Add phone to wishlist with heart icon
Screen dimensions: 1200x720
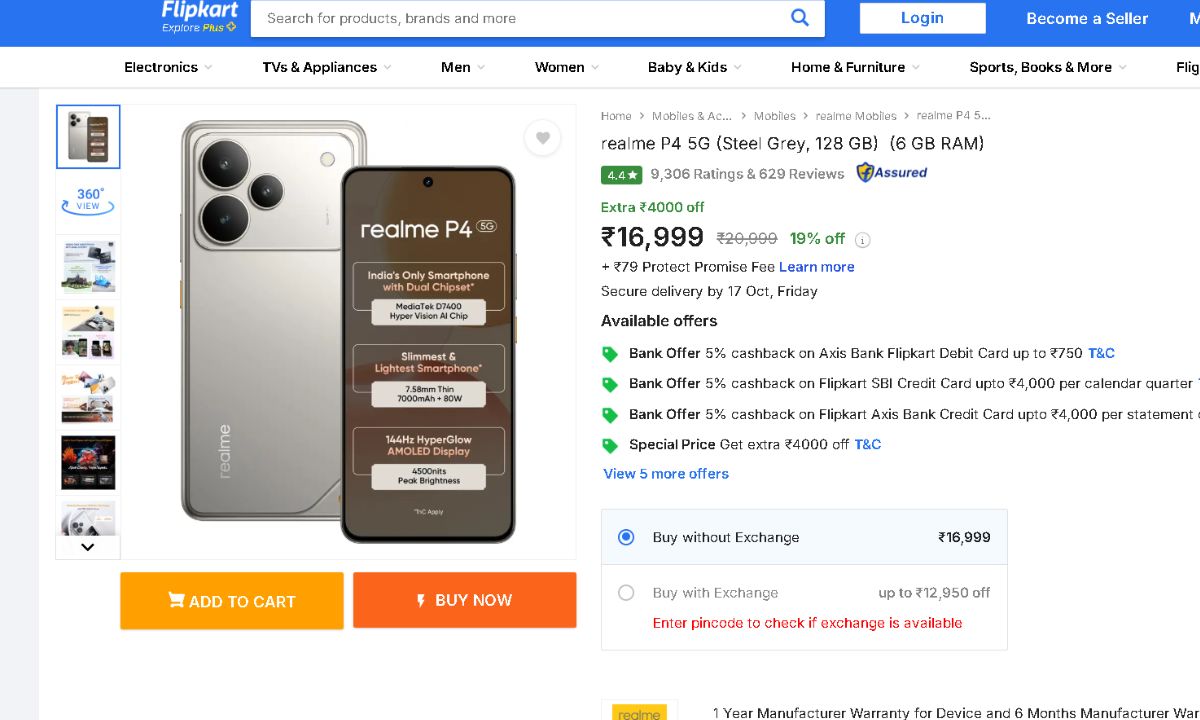(542, 138)
